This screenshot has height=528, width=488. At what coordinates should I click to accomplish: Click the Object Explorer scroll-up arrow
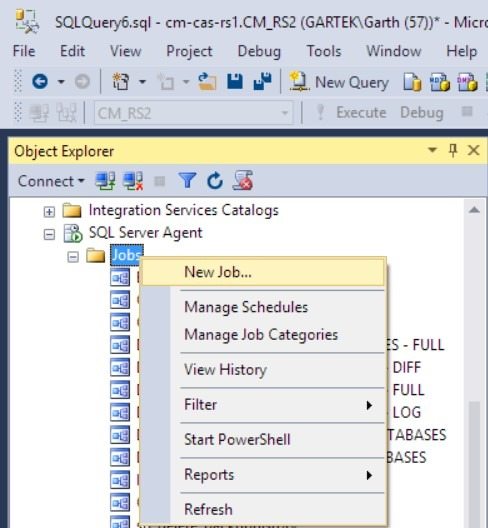(474, 210)
